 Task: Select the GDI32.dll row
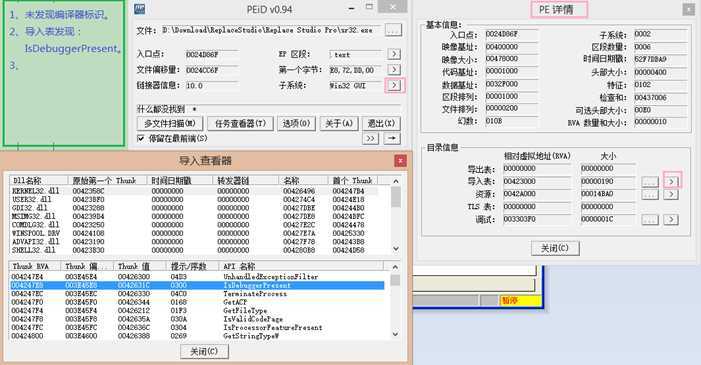(x=195, y=208)
